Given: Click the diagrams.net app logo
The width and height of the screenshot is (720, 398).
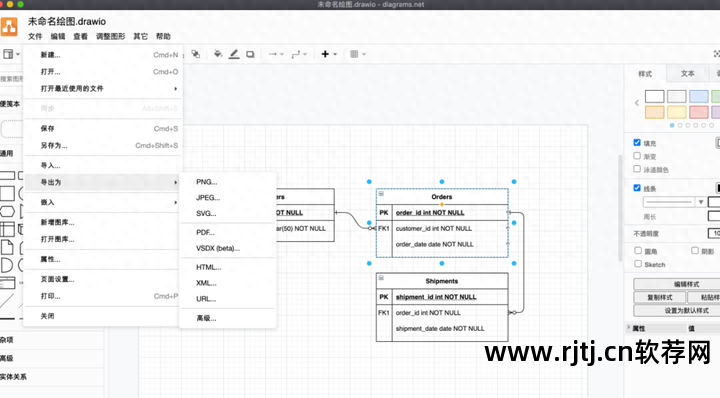Looking at the screenshot, I should pos(9,27).
